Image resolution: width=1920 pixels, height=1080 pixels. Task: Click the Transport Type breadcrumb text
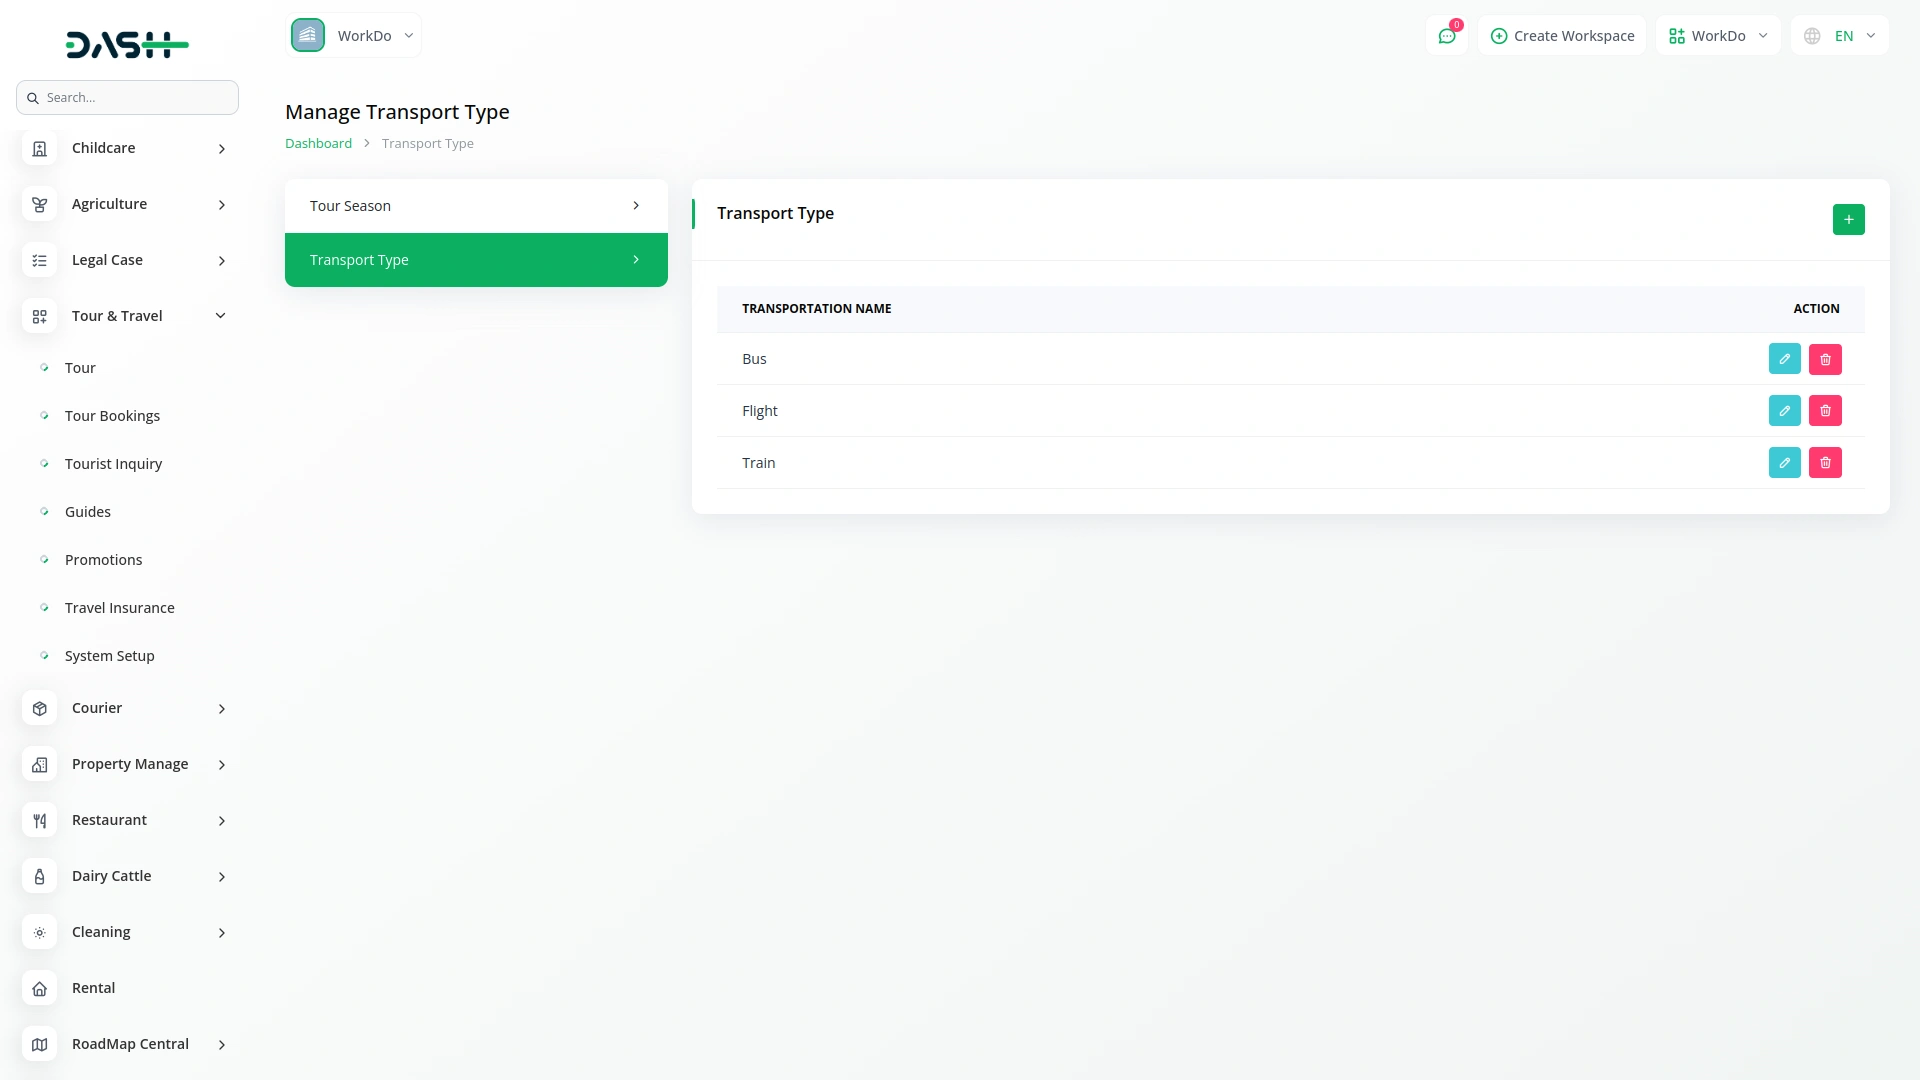[427, 144]
